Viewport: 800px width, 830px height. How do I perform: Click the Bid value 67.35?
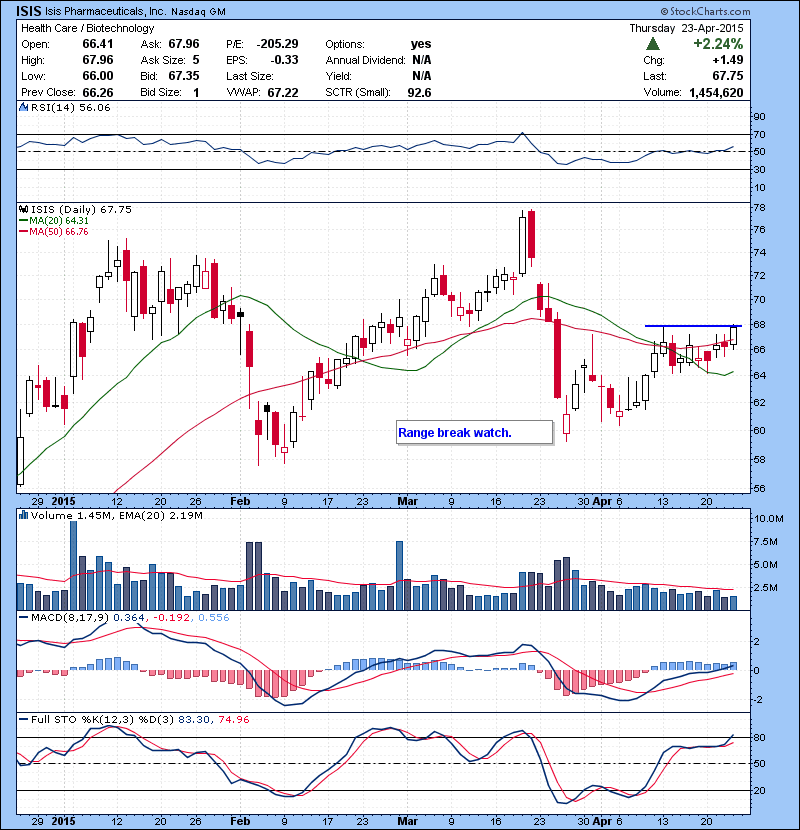point(184,76)
